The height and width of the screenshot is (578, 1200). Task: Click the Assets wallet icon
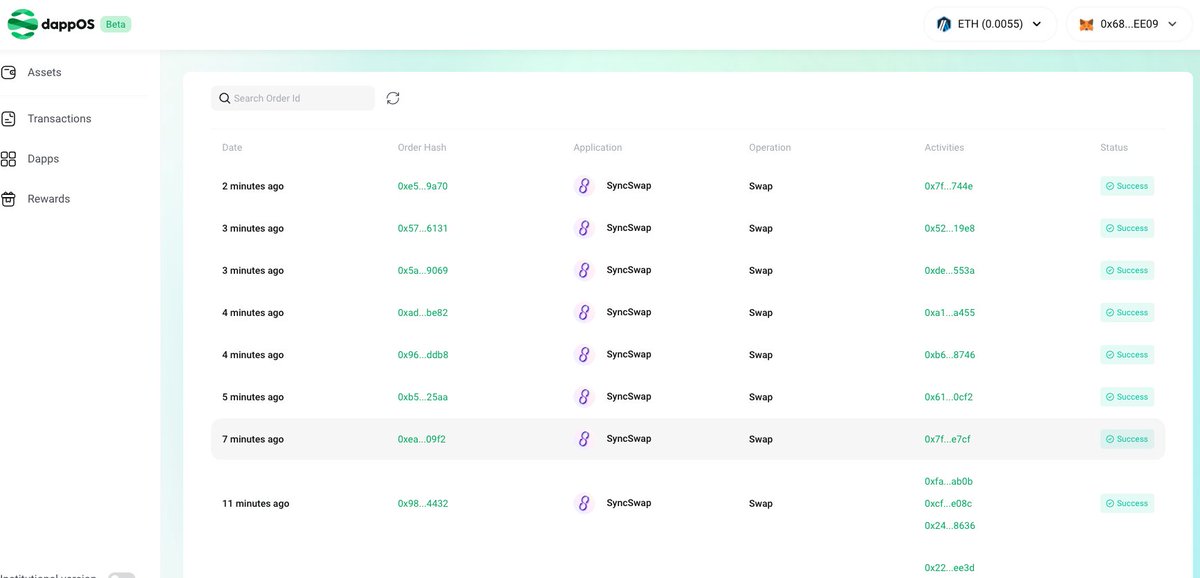[9, 73]
